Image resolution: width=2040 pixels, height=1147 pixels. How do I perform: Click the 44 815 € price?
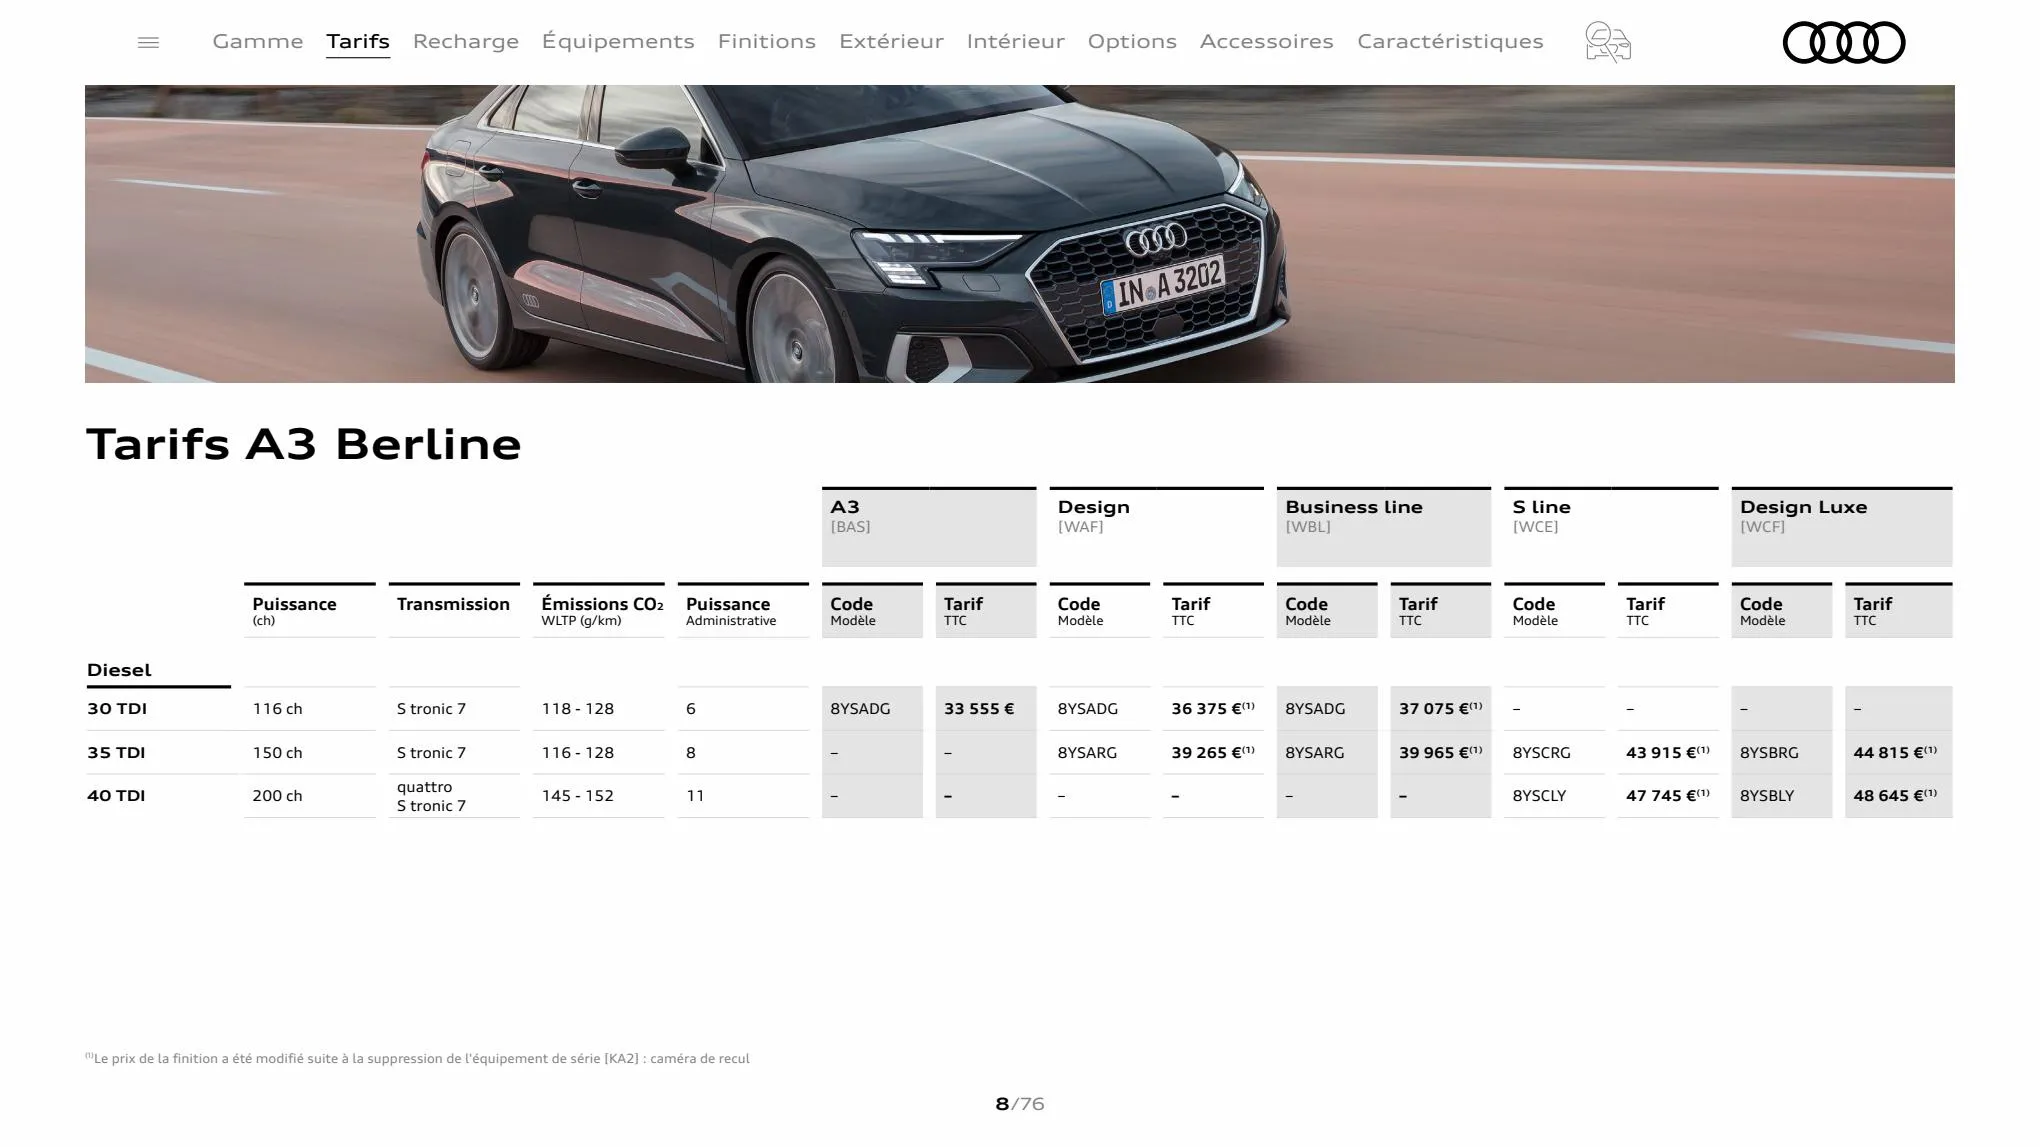(1895, 752)
